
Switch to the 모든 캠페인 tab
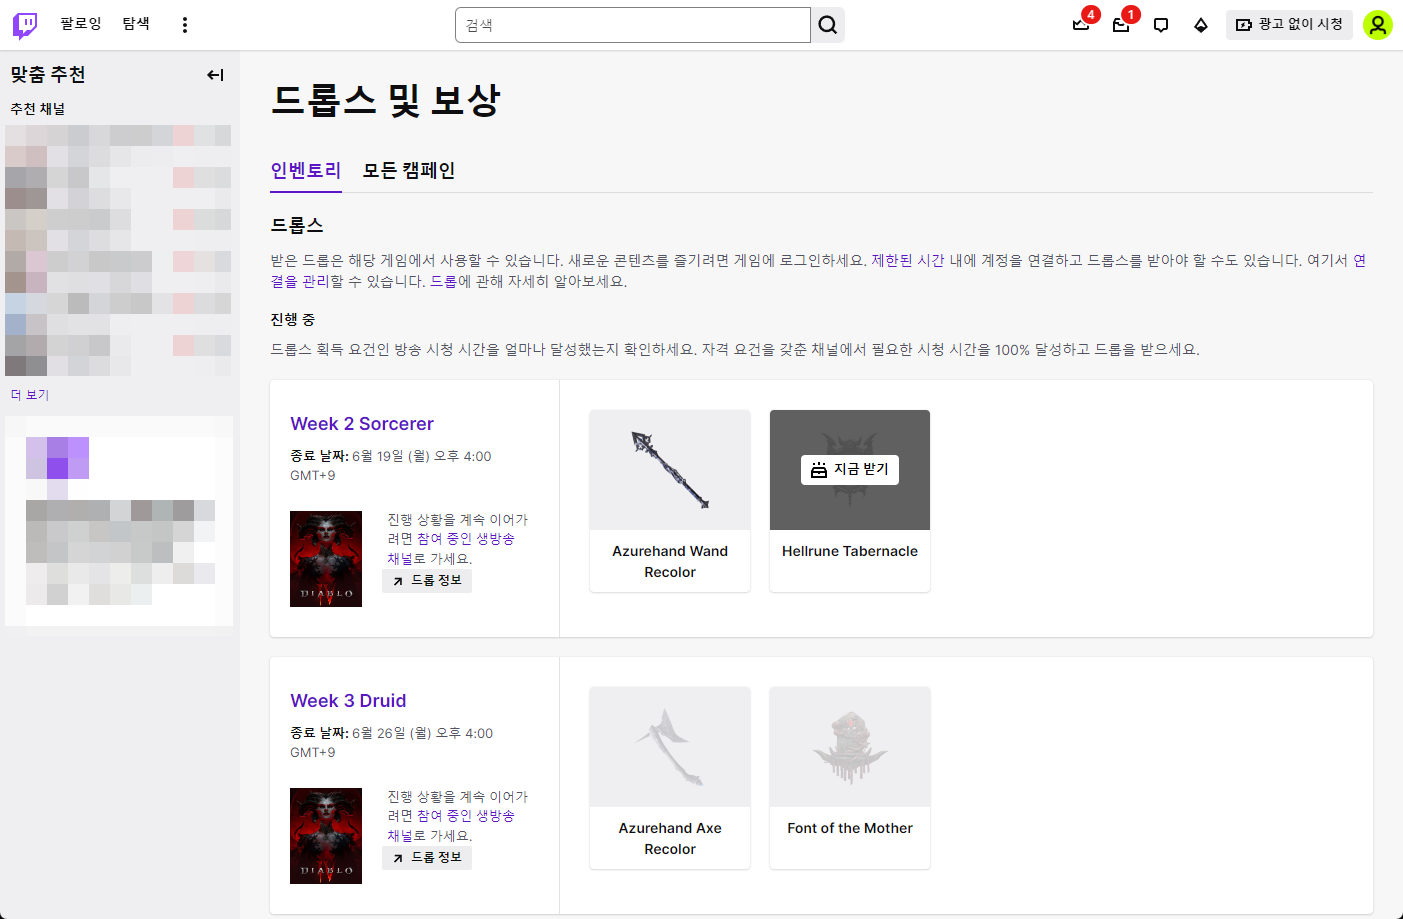408,171
